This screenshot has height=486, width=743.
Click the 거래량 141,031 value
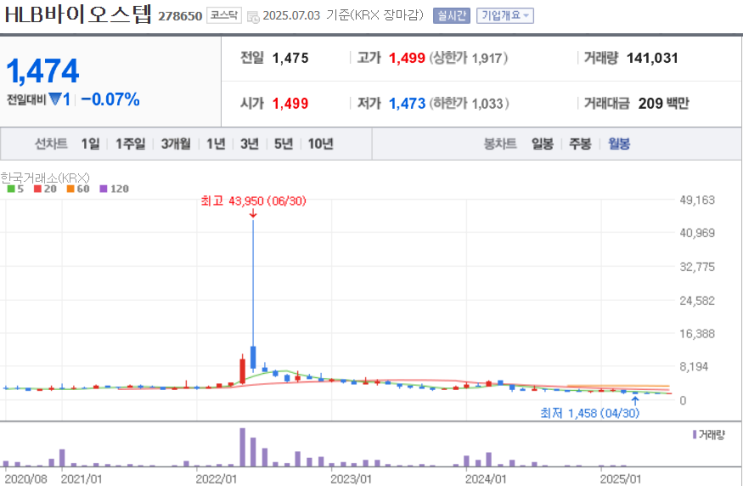pyautogui.click(x=652, y=58)
